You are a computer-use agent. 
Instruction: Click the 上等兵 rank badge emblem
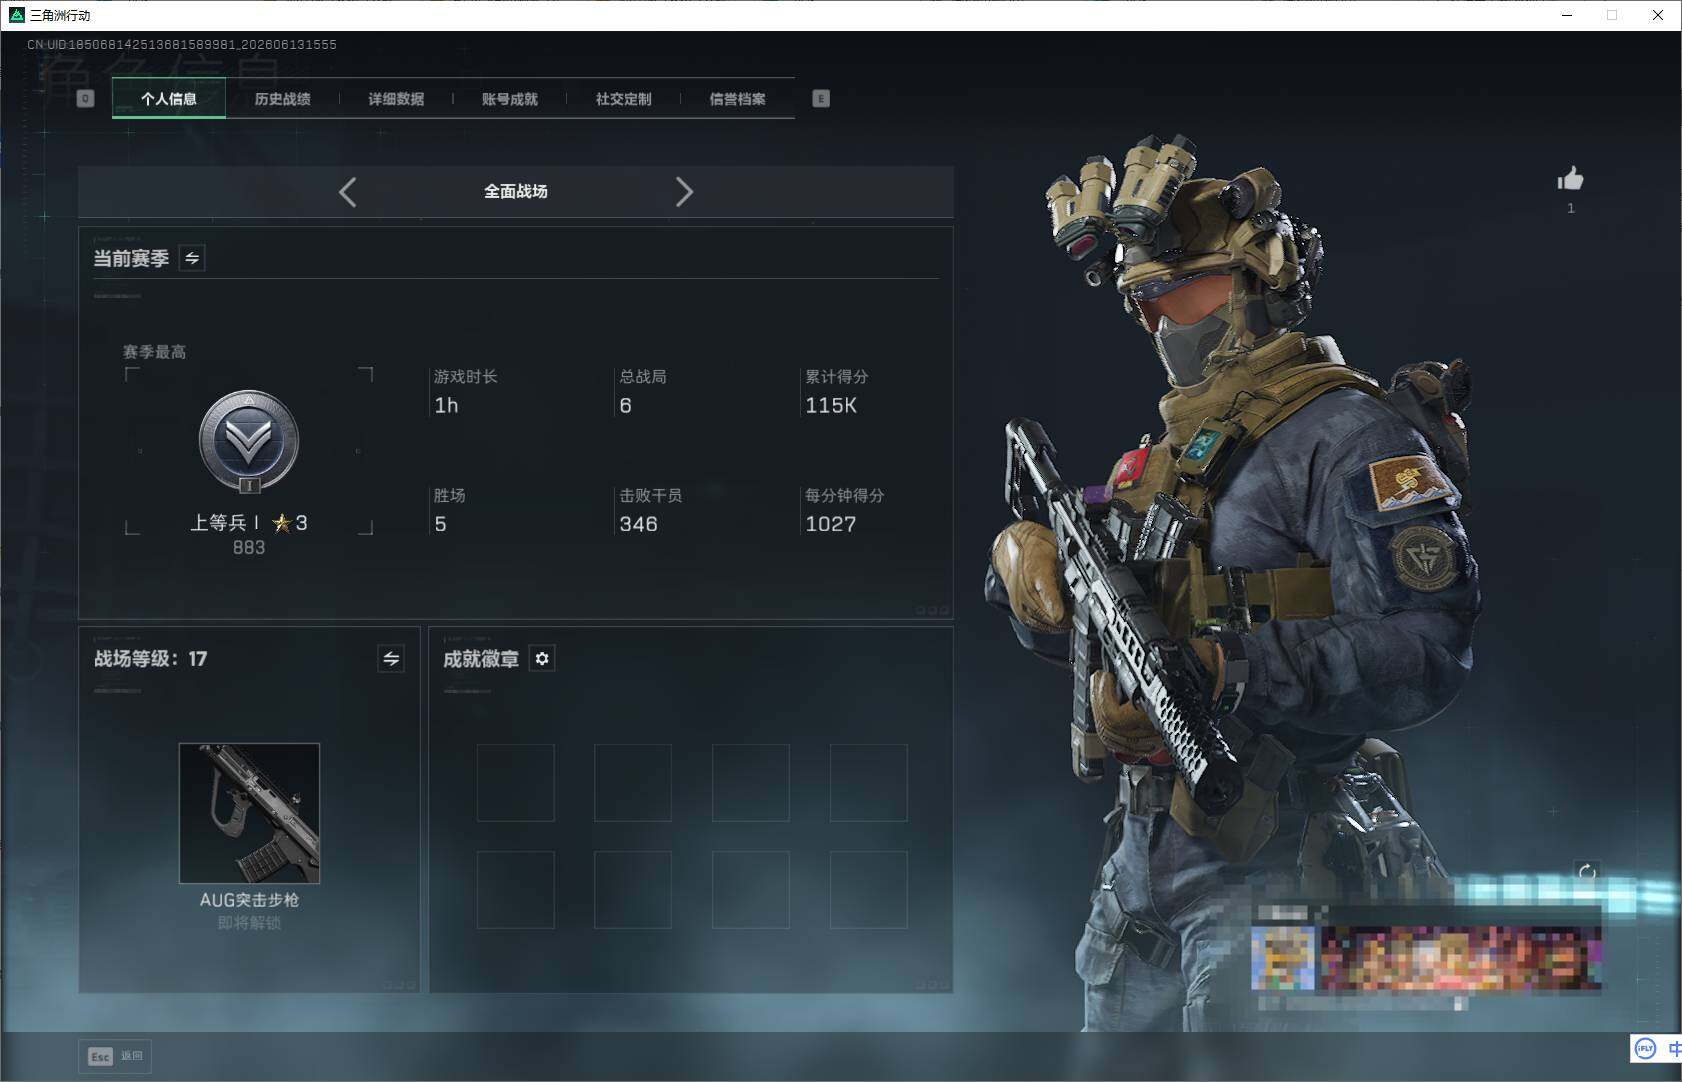coord(249,441)
